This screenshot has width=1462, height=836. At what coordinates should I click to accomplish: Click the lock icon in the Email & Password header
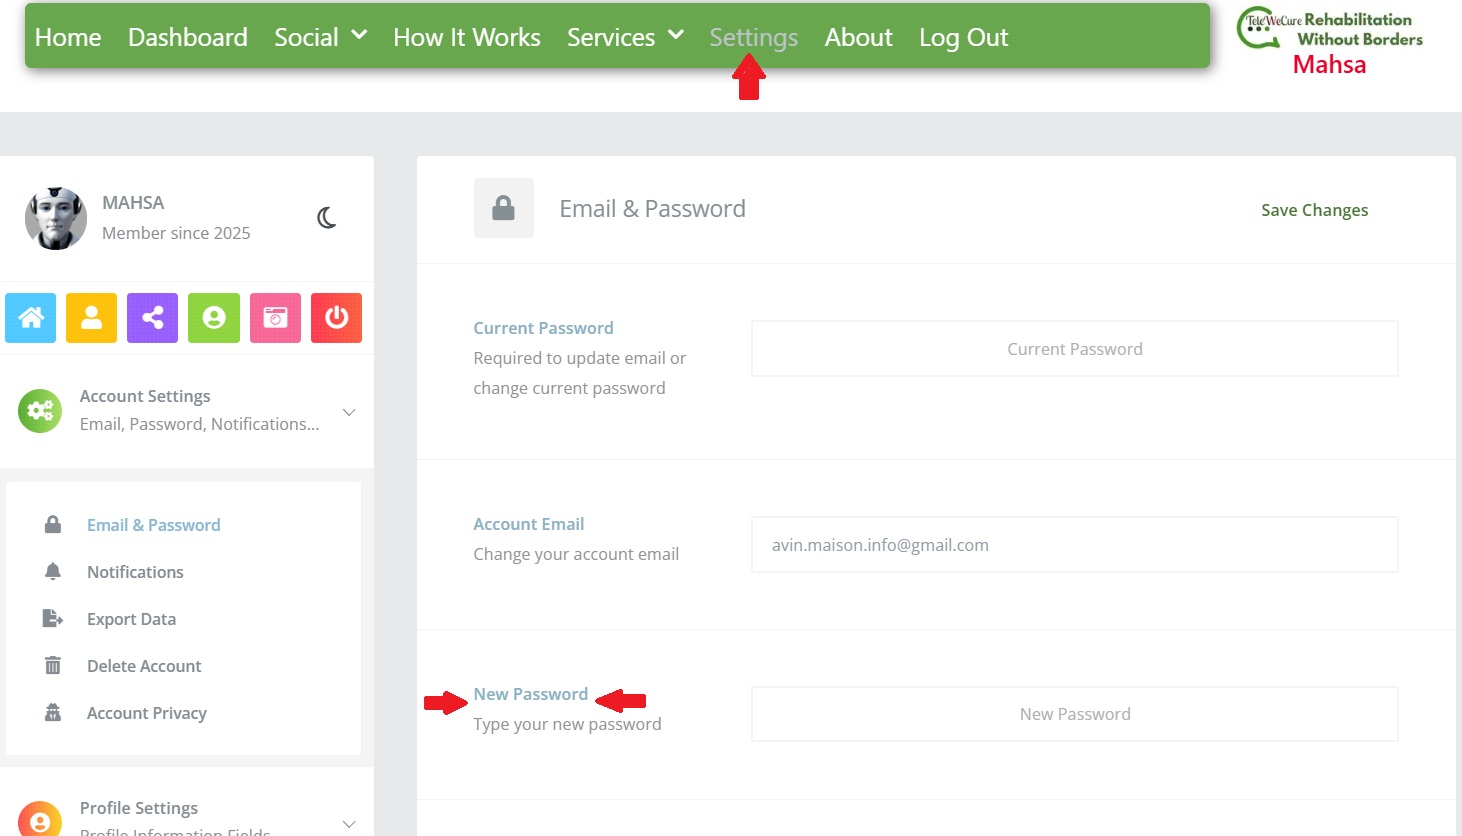504,208
